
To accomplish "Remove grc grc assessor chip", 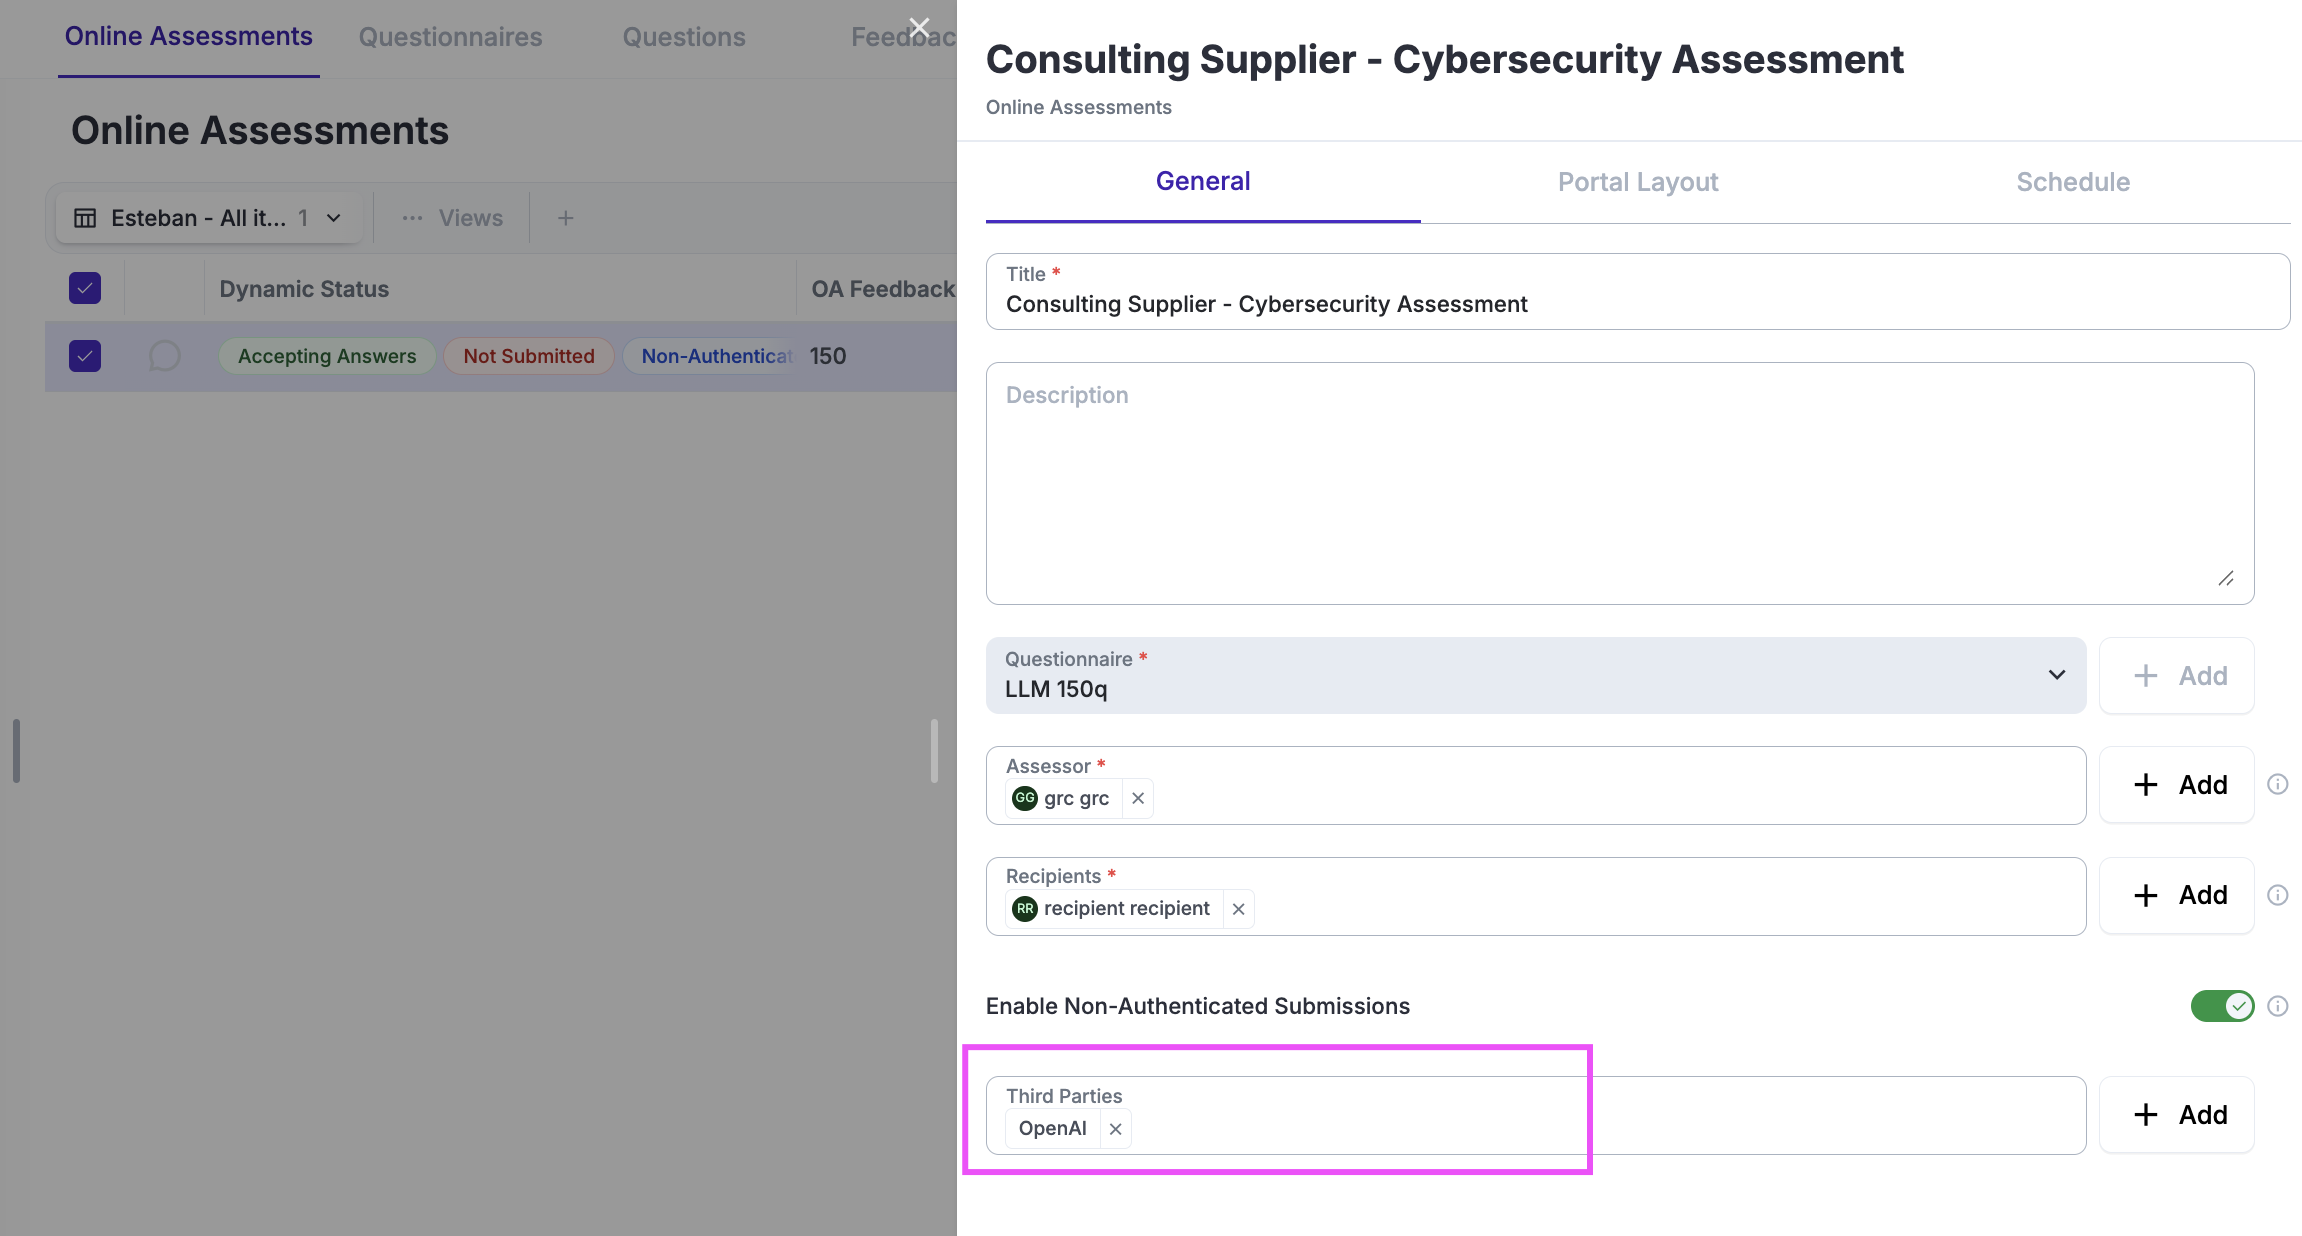I will pyautogui.click(x=1138, y=798).
